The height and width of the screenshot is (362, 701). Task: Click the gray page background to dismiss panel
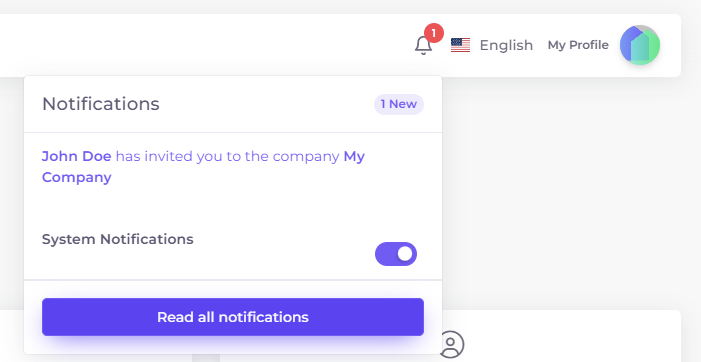pos(568,192)
